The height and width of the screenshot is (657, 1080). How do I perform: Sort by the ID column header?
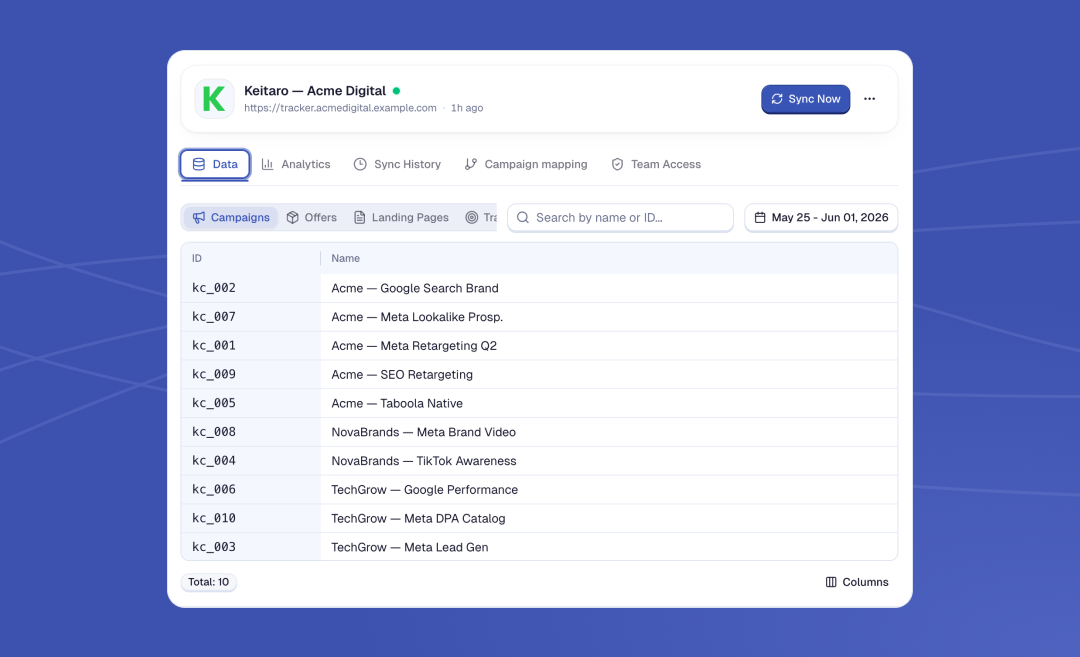pyautogui.click(x=197, y=258)
